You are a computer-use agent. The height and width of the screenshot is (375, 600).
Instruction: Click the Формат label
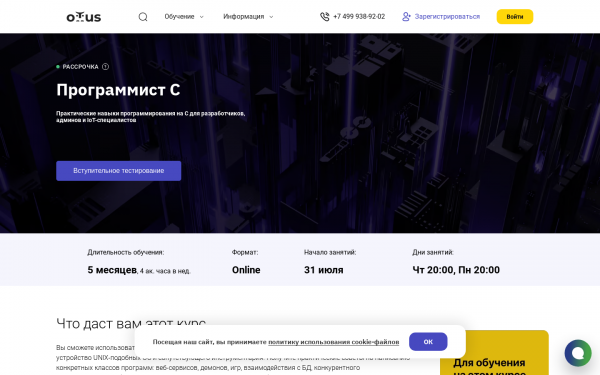tap(245, 252)
